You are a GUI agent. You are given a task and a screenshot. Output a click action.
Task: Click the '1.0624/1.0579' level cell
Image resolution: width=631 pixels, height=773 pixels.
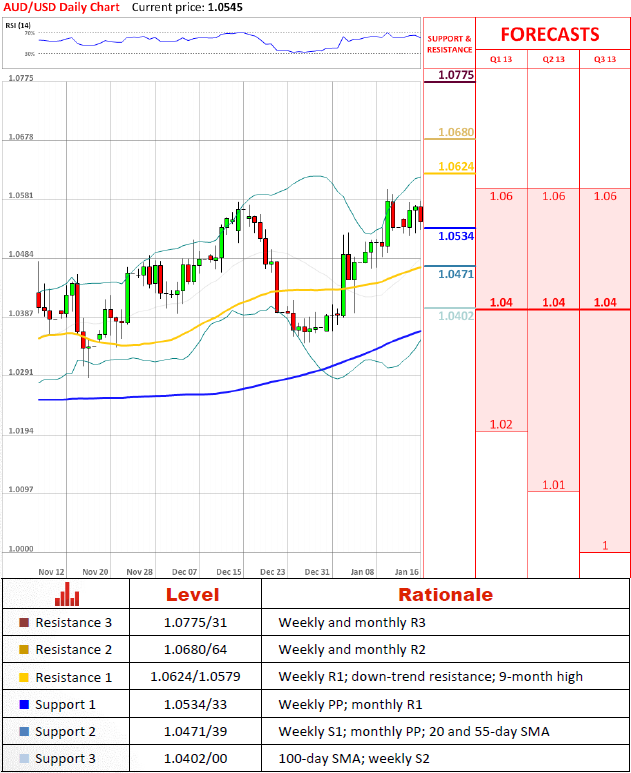195,677
